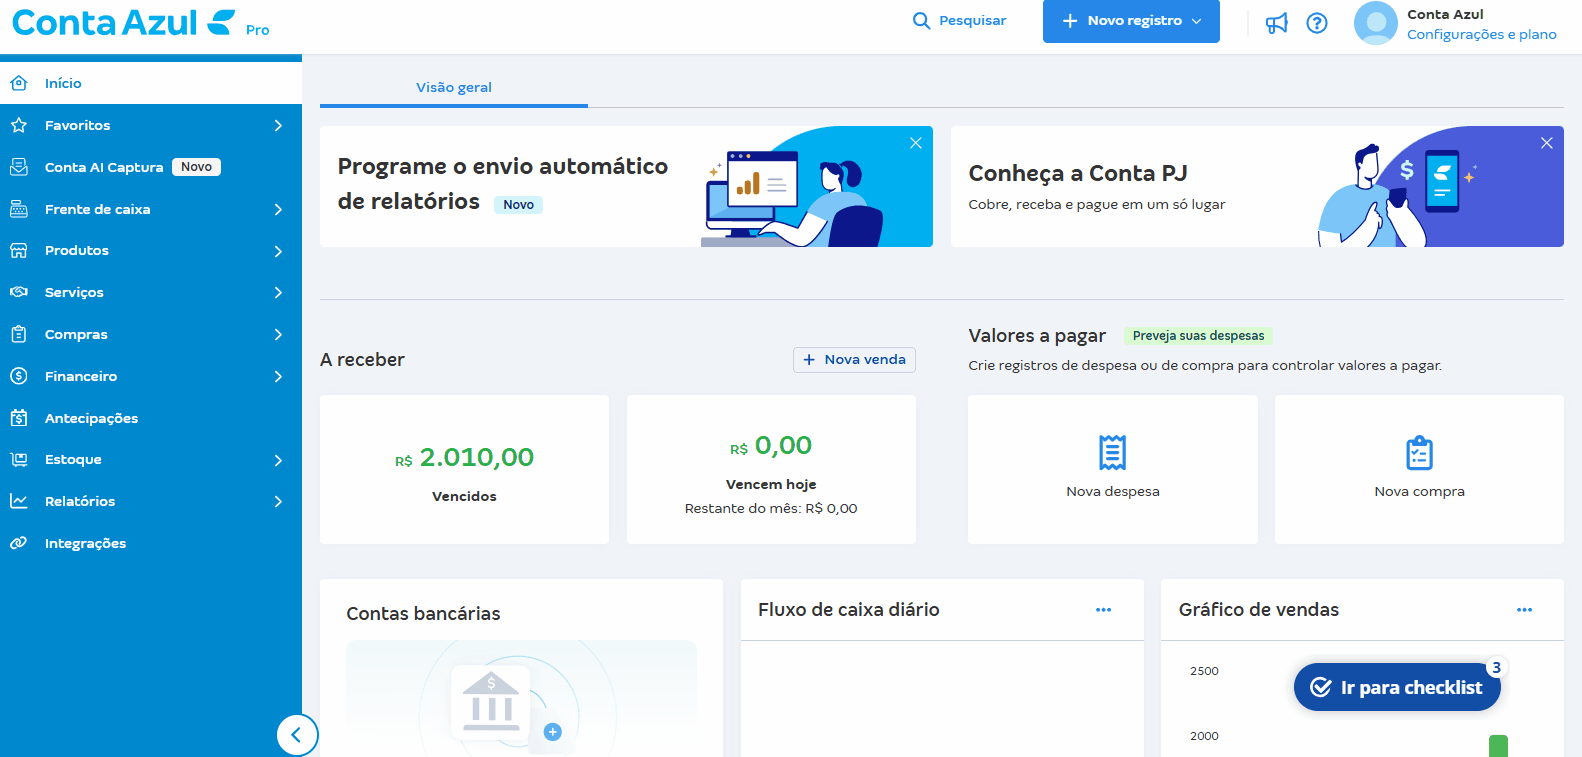Expand the Frente de caixa chevron

click(x=278, y=209)
